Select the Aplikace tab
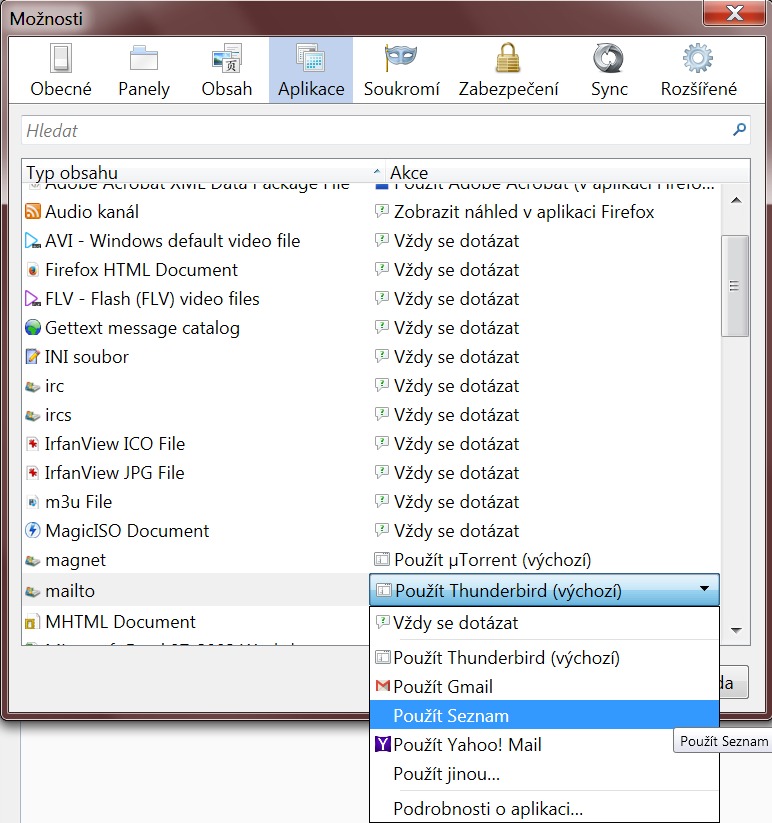Viewport: 772px width, 823px height. pos(311,70)
